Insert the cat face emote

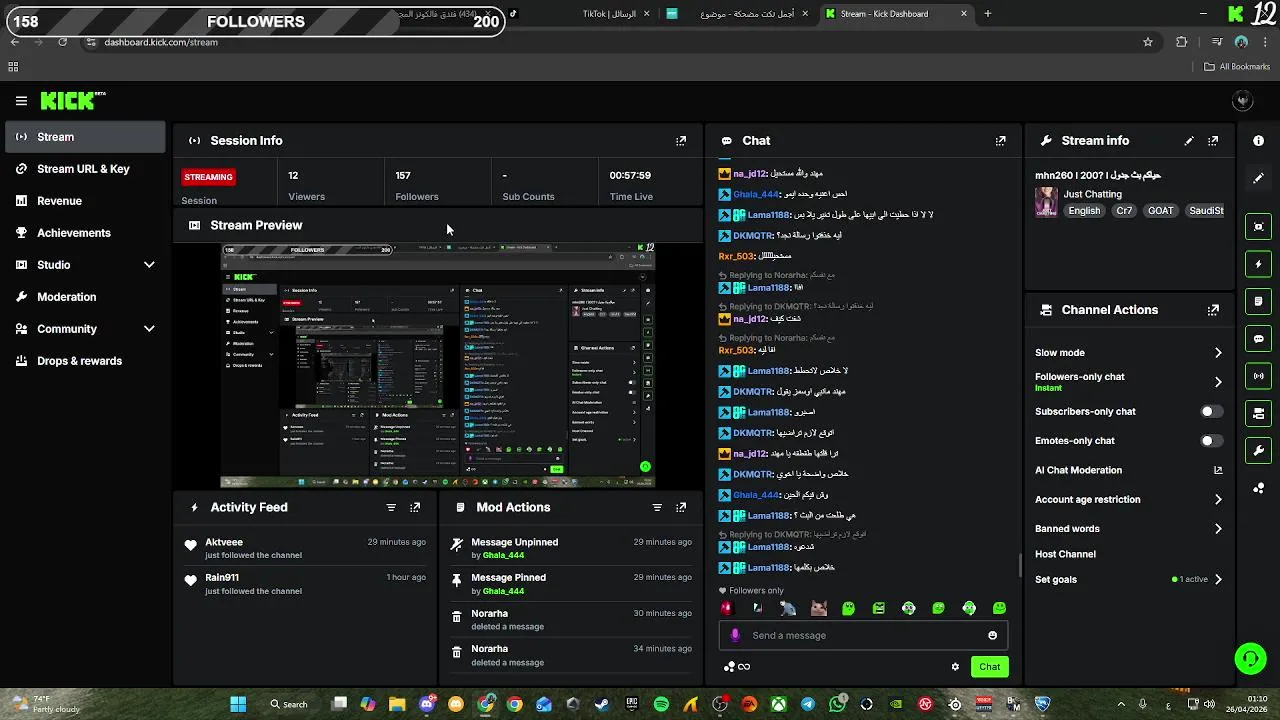pos(818,608)
